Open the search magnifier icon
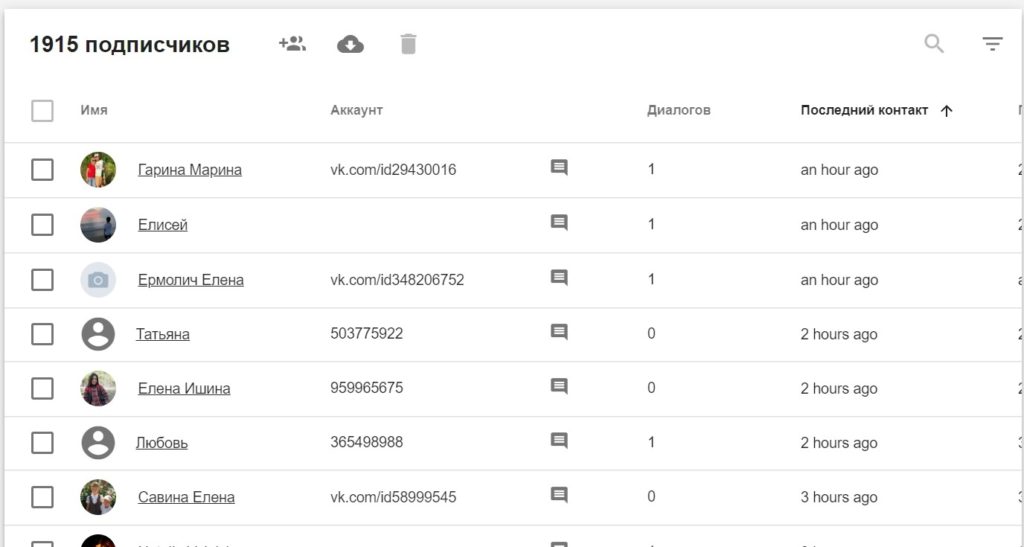 (934, 44)
